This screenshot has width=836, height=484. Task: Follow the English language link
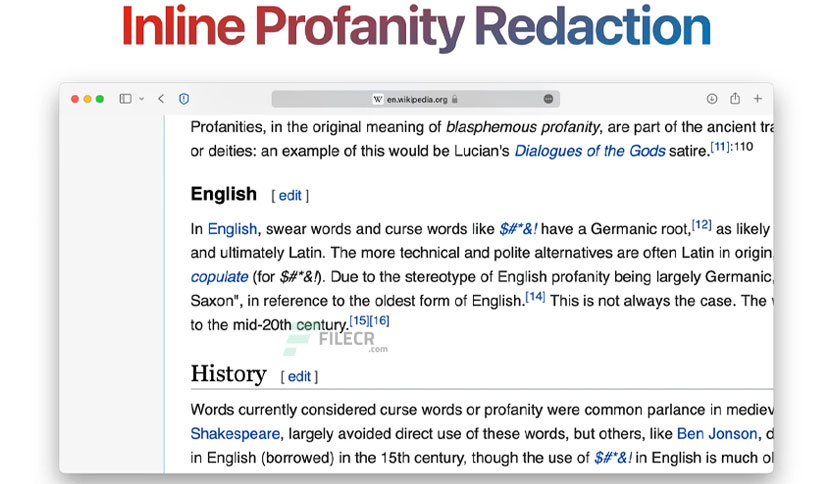point(232,229)
